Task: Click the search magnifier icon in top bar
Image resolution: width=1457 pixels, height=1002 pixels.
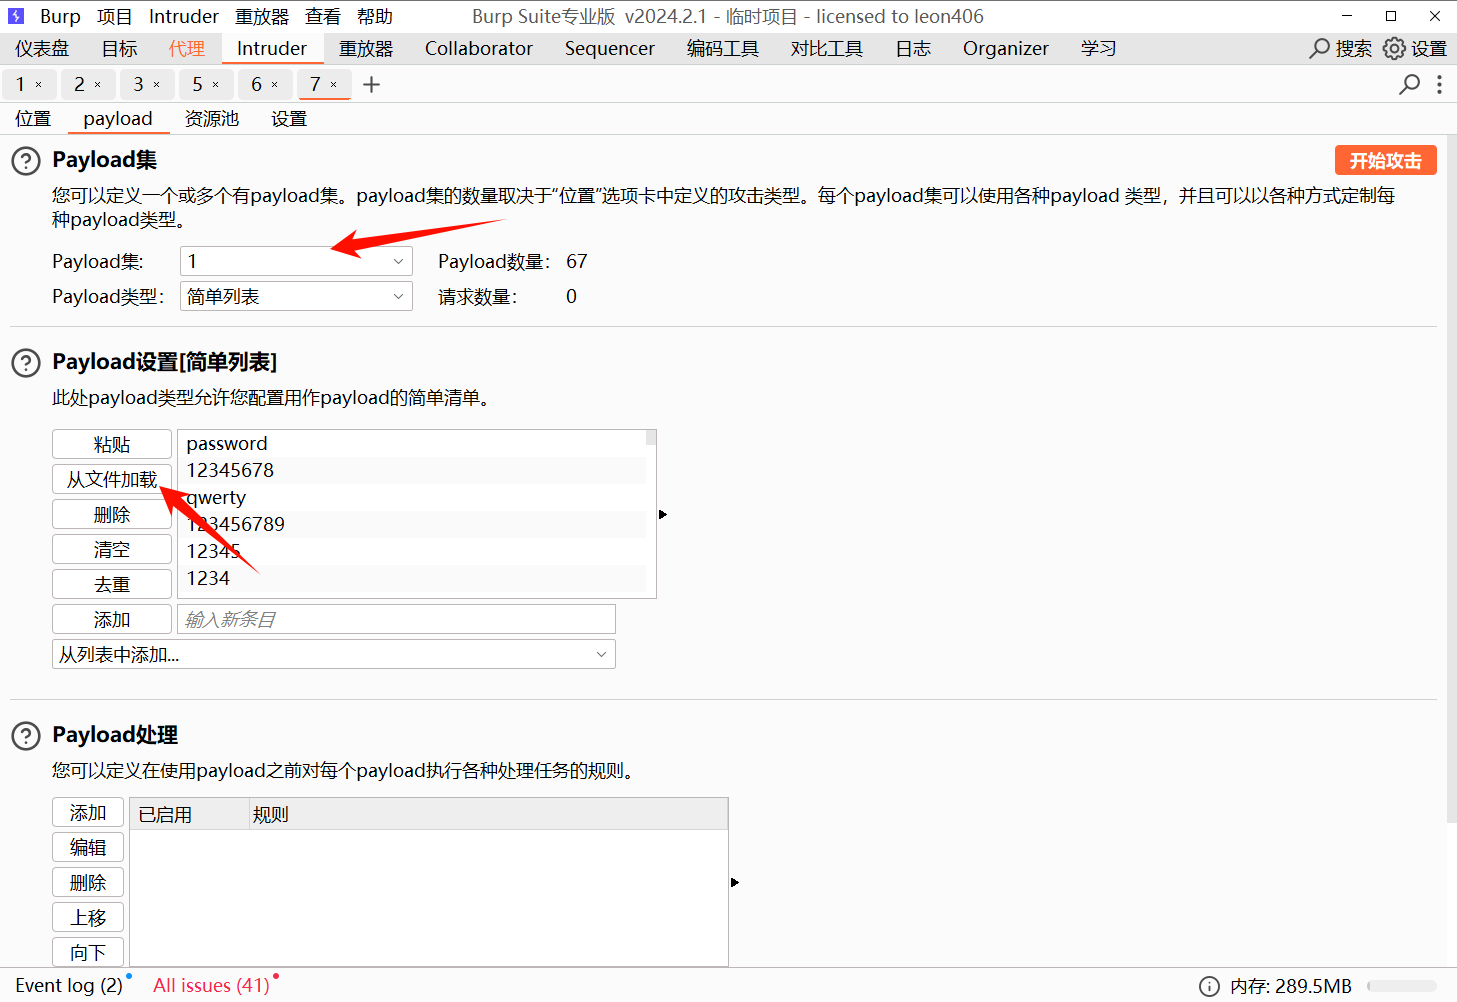Action: (1320, 48)
